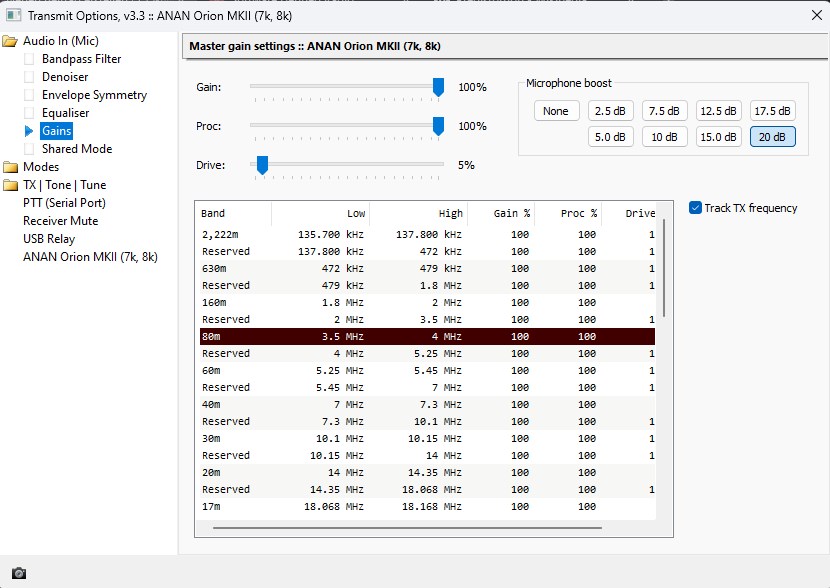
Task: Click the Drive slider thumb
Action: tap(262, 165)
